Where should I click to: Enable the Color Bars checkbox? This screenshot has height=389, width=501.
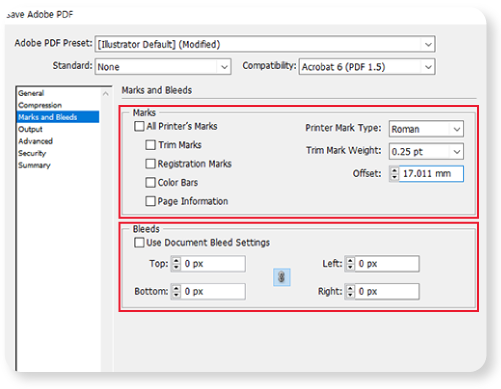[x=150, y=182]
